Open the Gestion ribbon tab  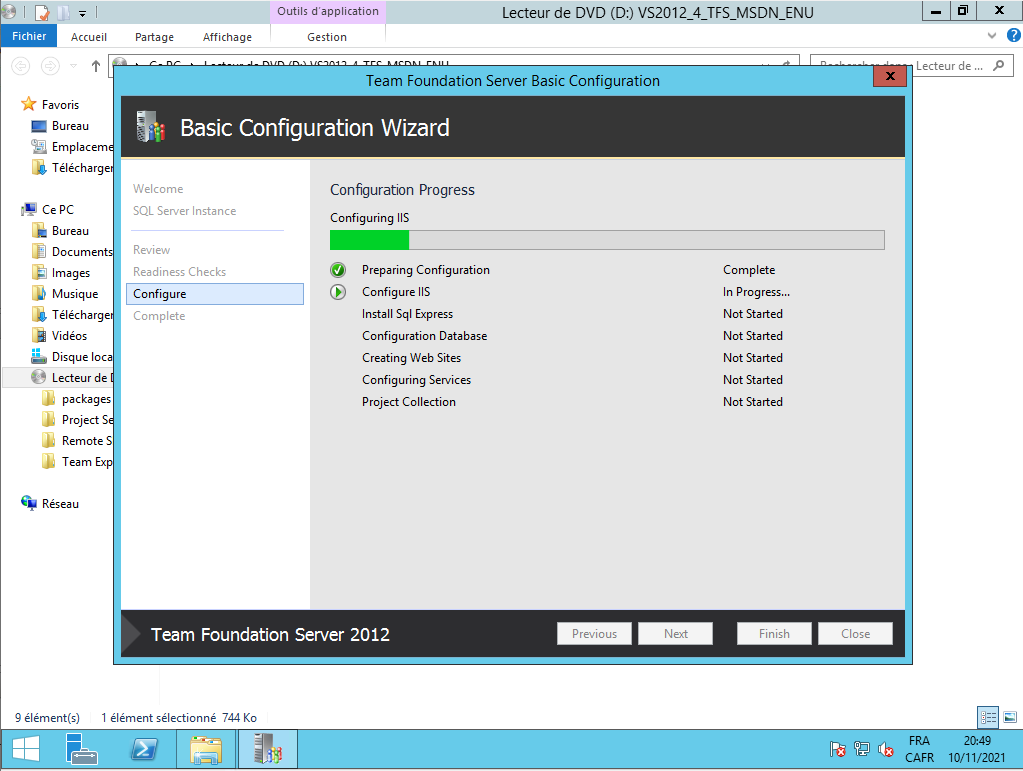click(327, 37)
